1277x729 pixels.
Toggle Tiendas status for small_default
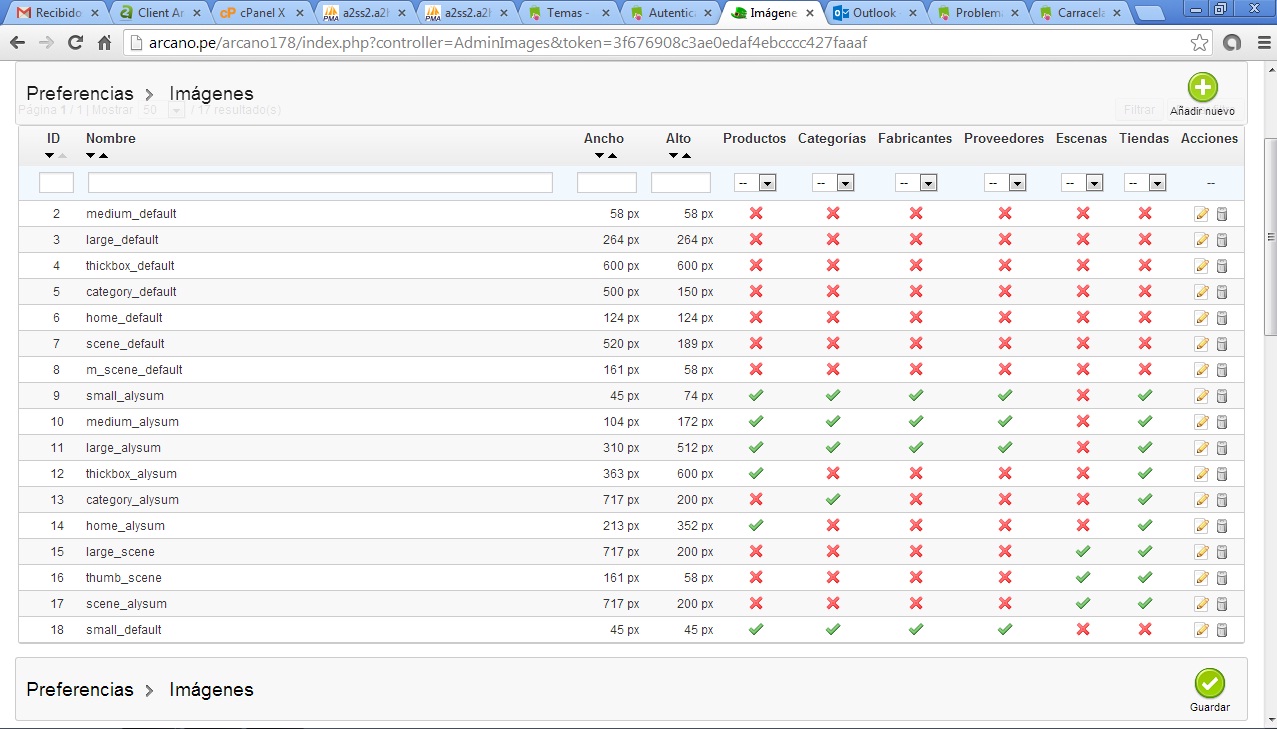pos(1145,630)
